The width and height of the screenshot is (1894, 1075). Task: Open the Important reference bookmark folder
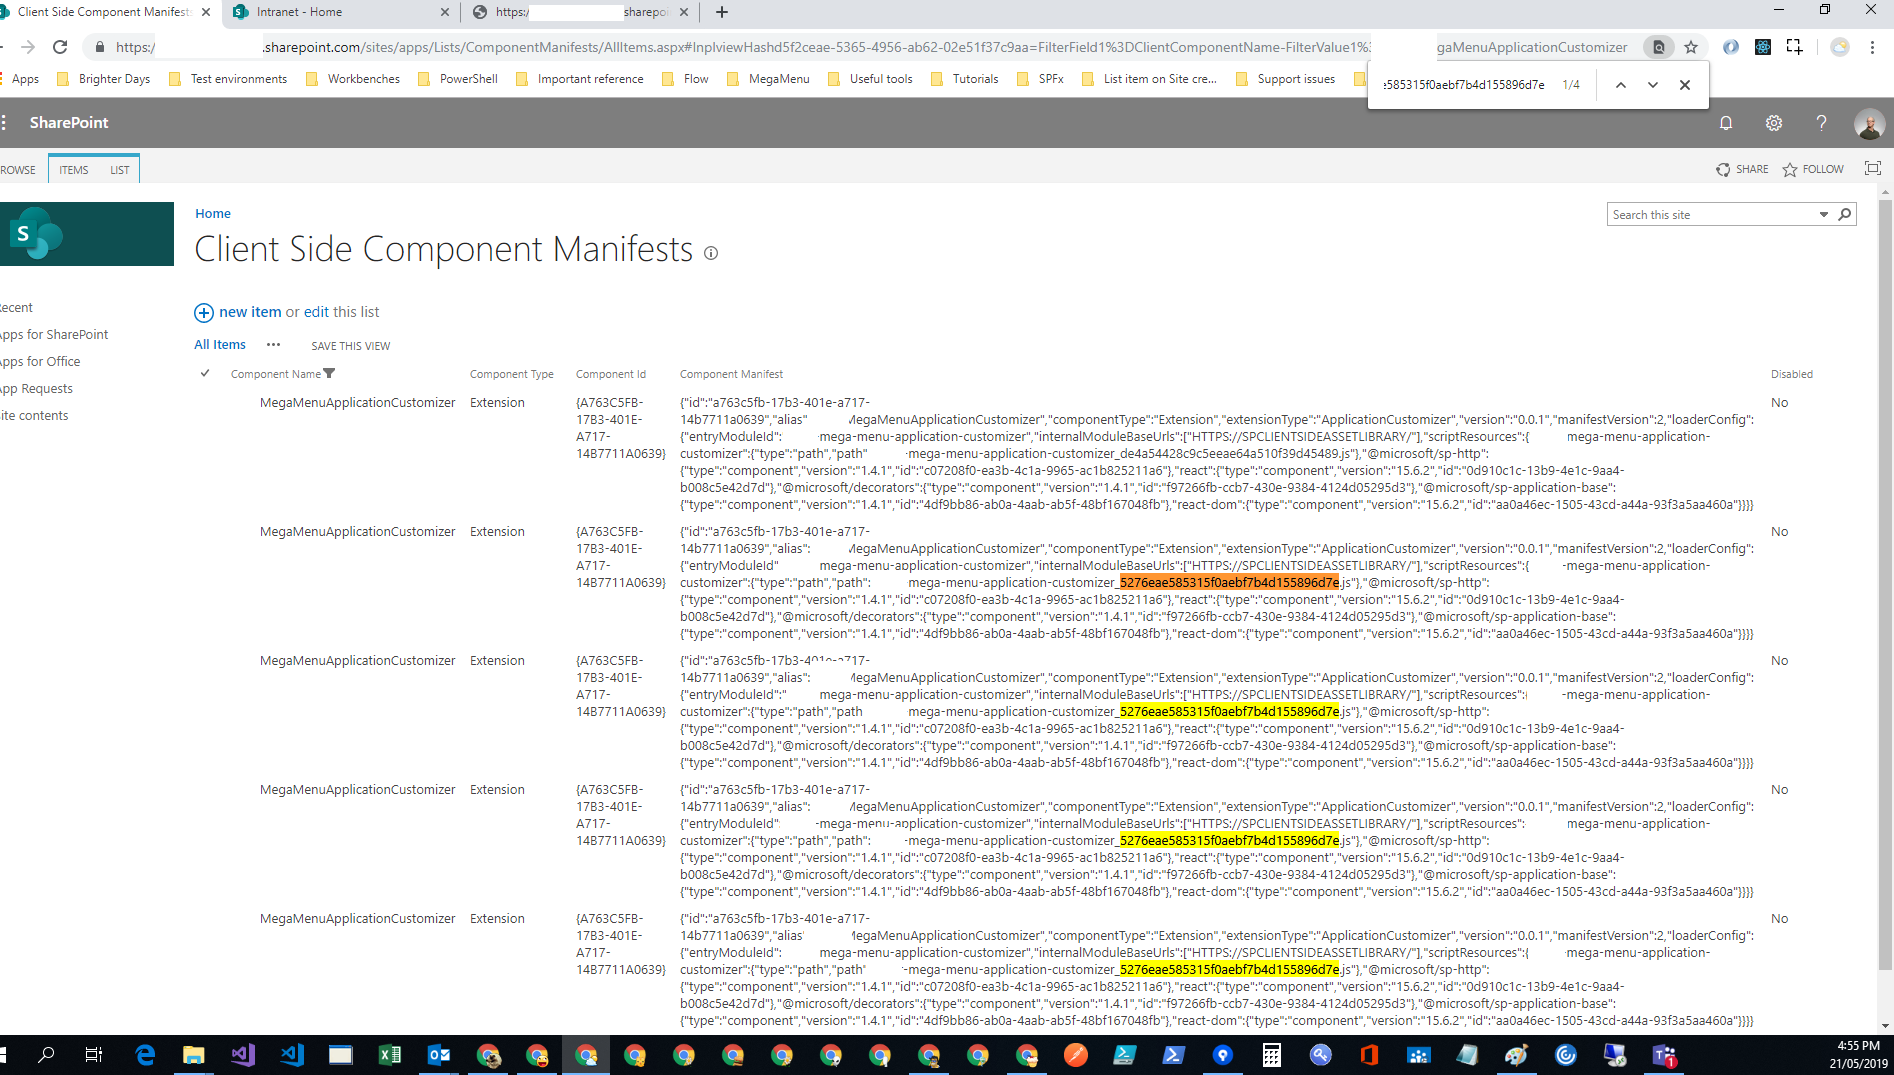tap(580, 79)
